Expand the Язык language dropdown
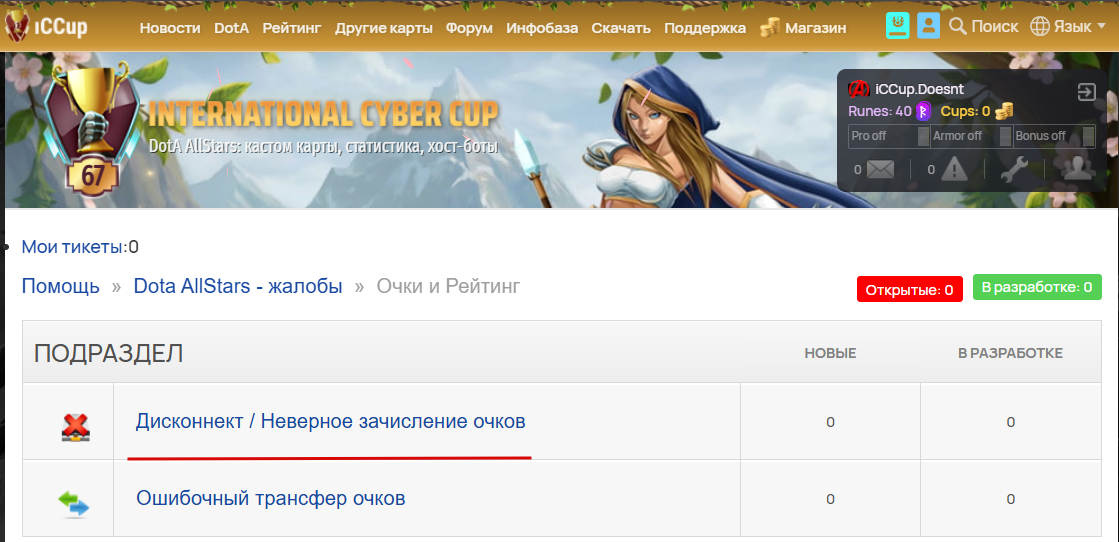 [1080, 27]
